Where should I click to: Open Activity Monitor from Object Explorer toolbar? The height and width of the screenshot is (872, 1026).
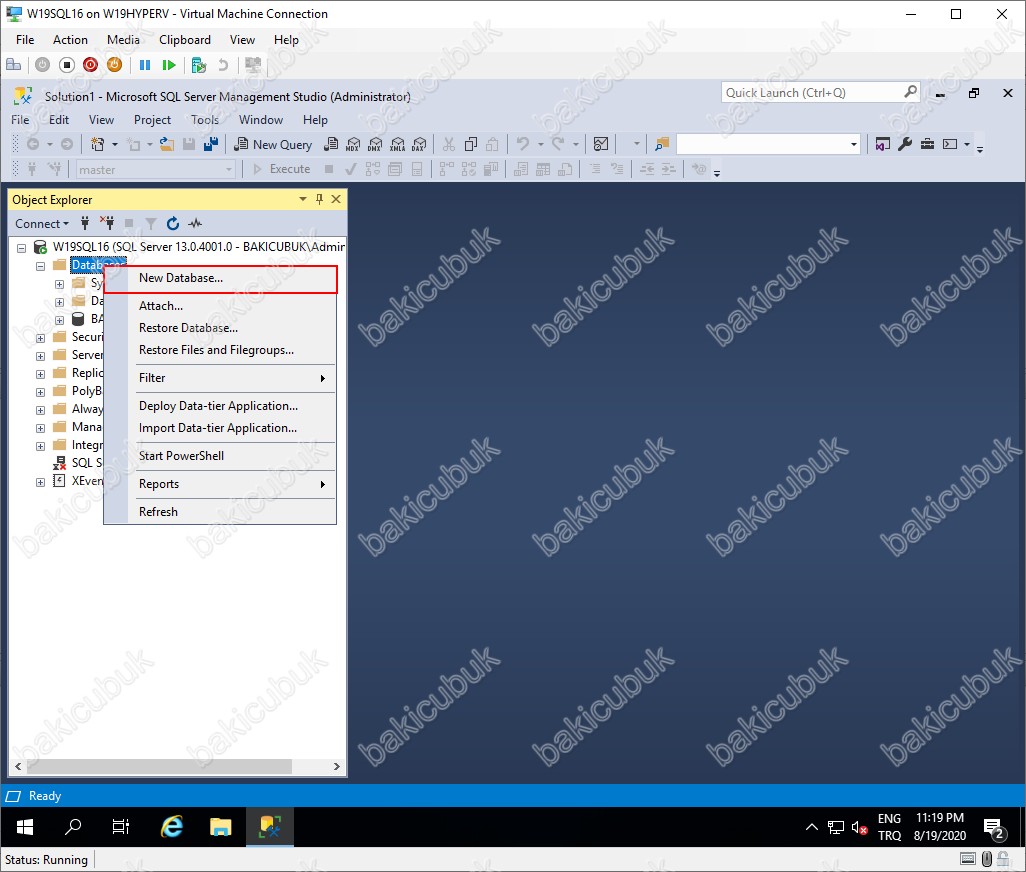(195, 224)
